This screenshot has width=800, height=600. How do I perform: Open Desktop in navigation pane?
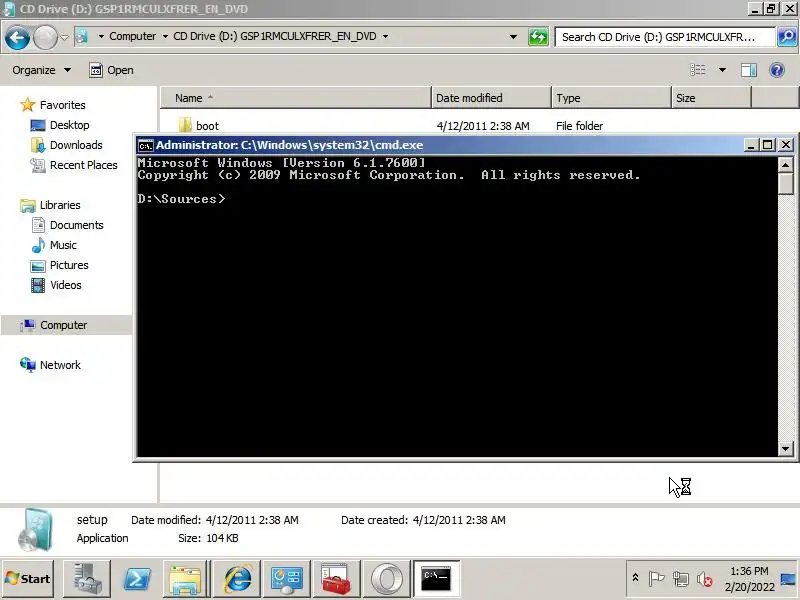click(69, 125)
